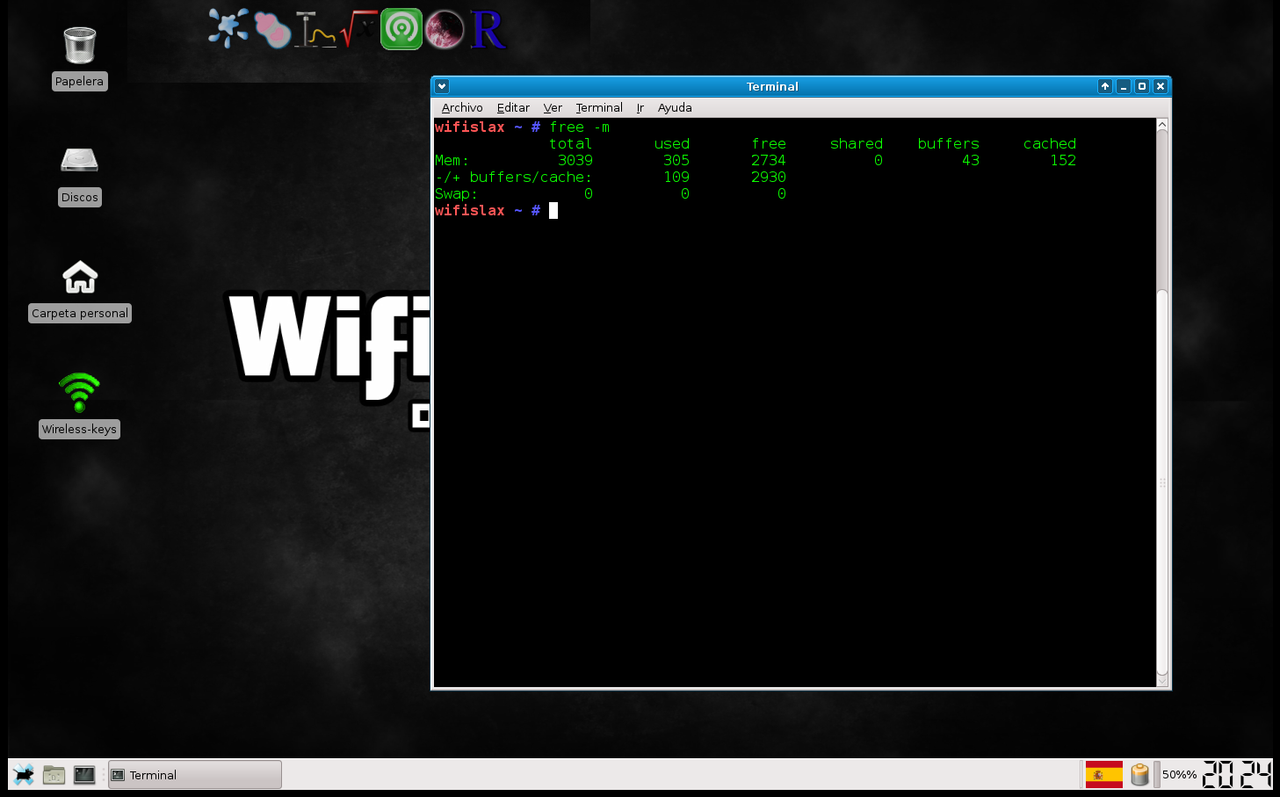Open the Ir menu in the Terminal

pyautogui.click(x=640, y=107)
